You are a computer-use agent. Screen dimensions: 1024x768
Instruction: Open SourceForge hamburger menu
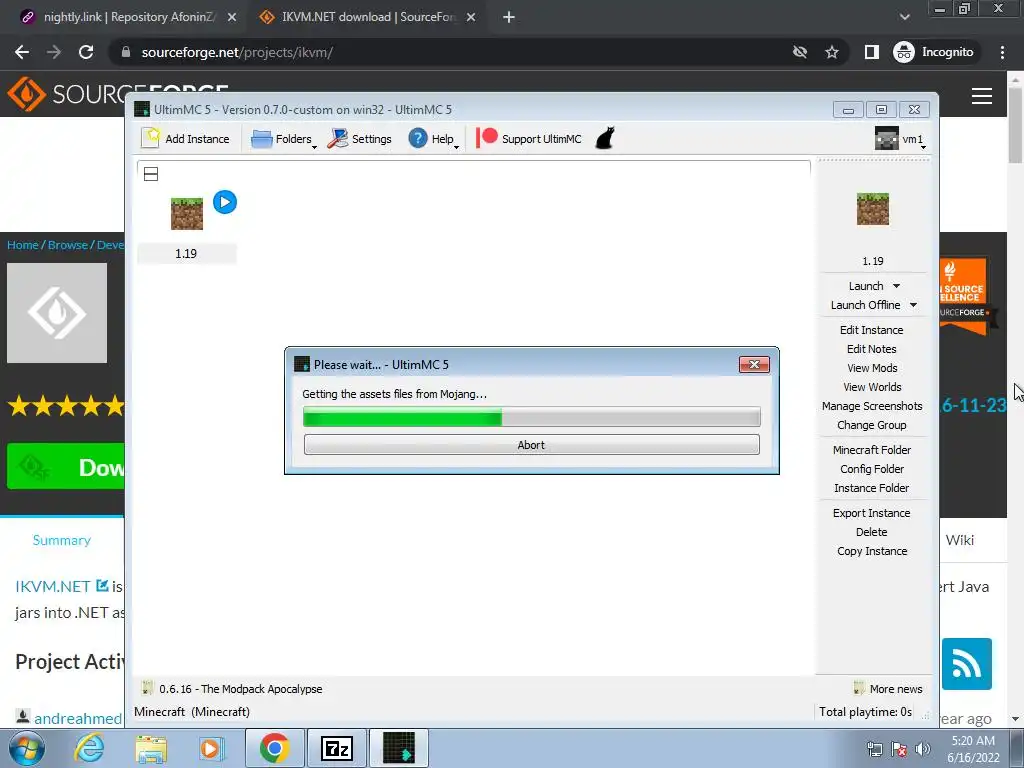click(982, 96)
